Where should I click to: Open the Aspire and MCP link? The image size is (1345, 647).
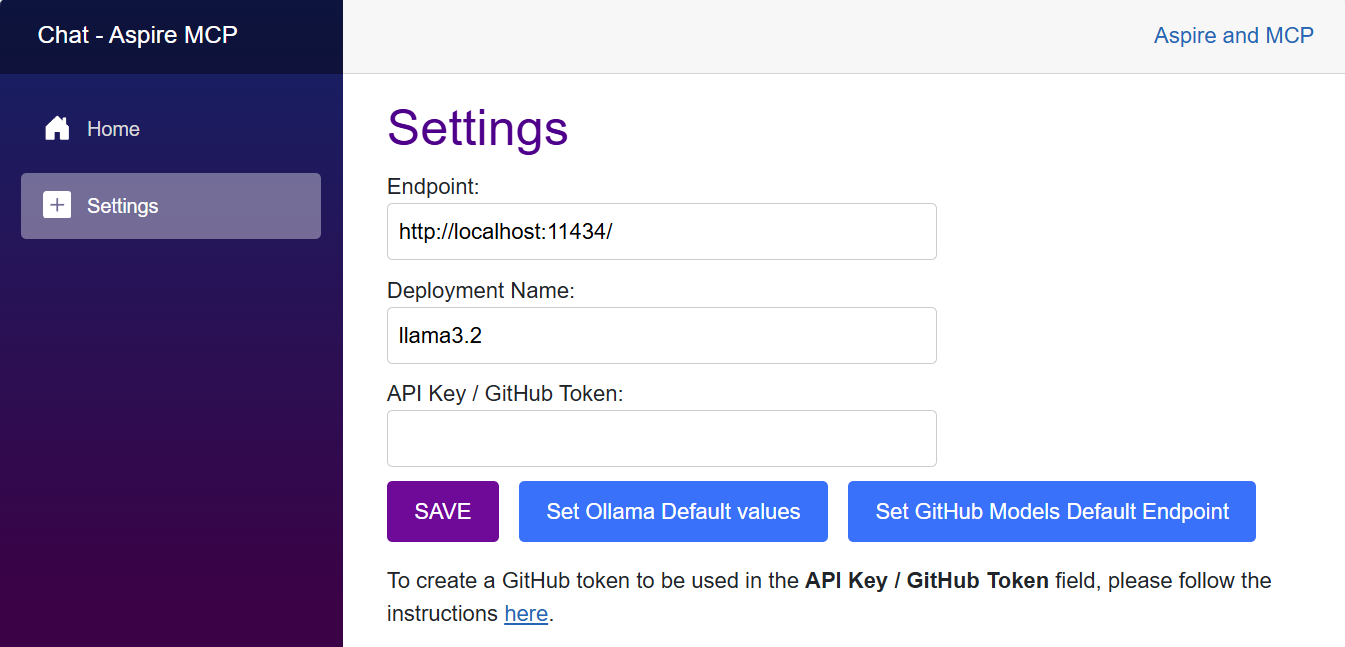[x=1233, y=36]
